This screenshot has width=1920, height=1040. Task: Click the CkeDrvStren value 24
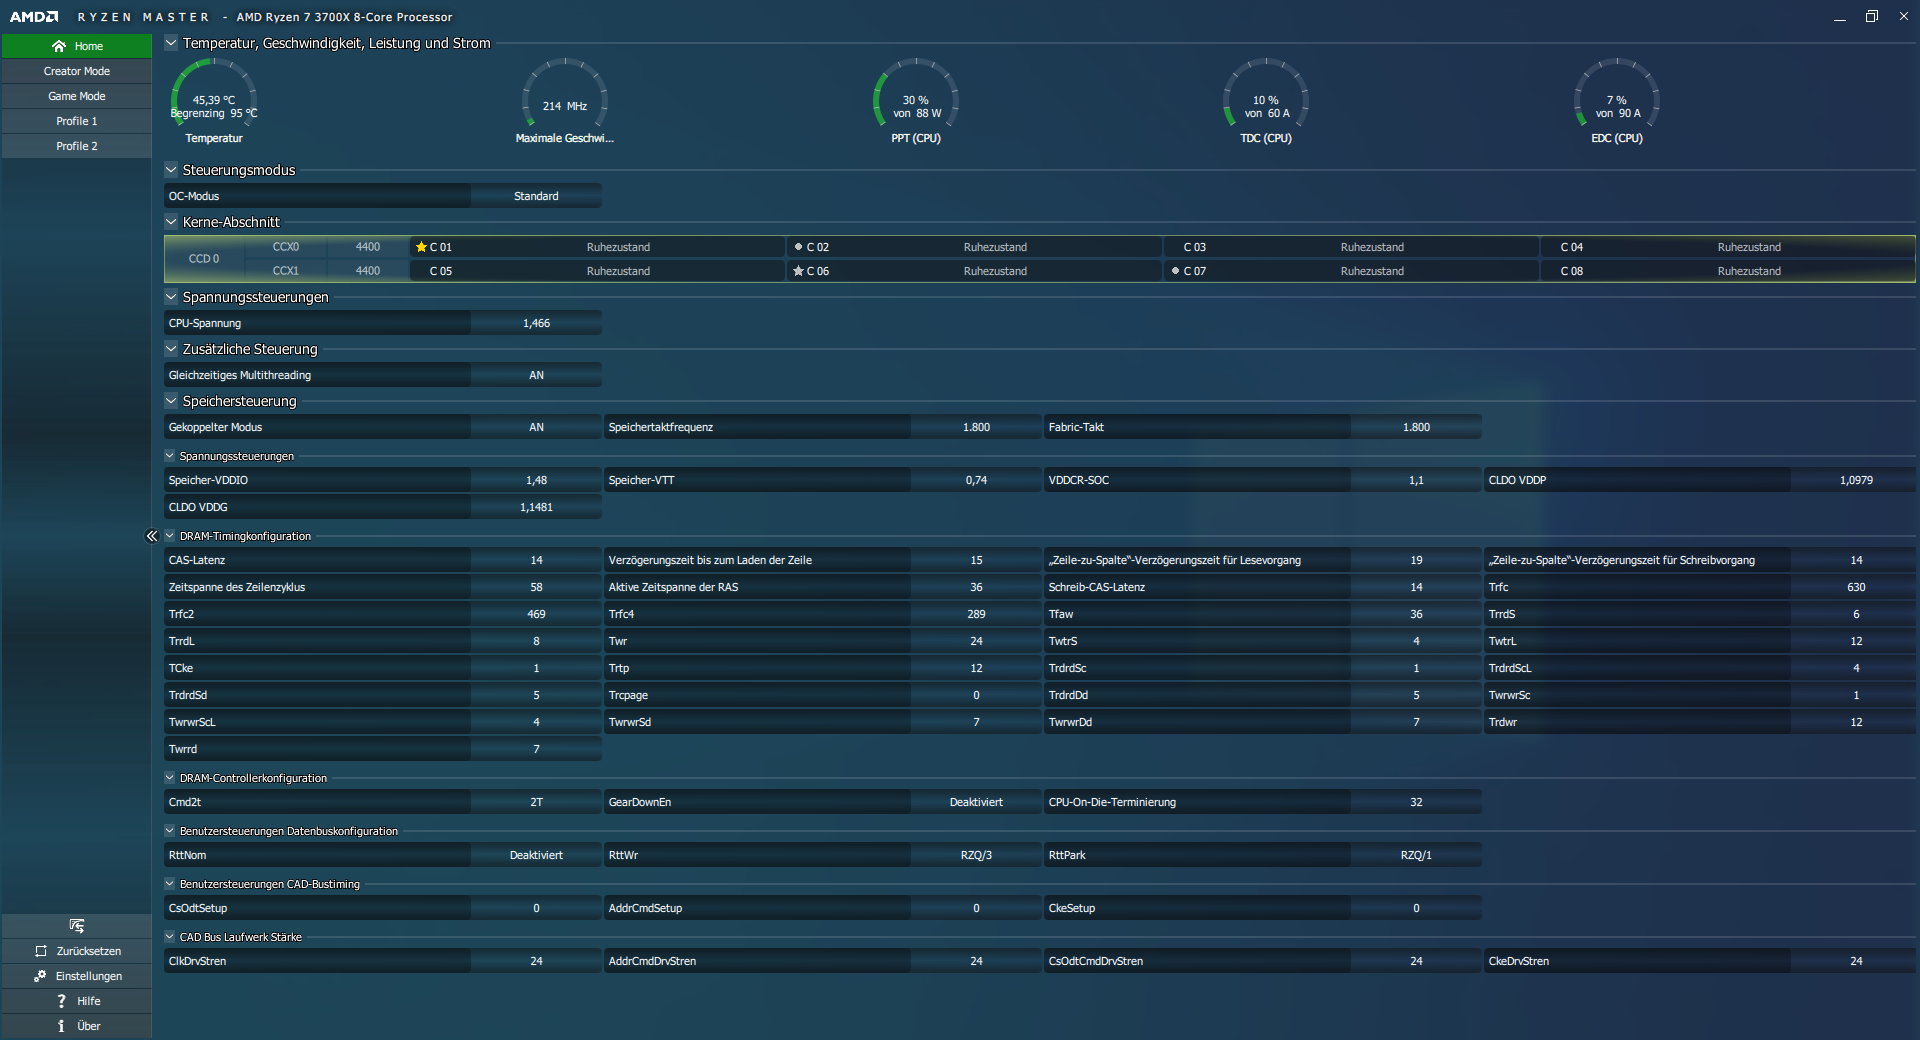(x=1856, y=961)
